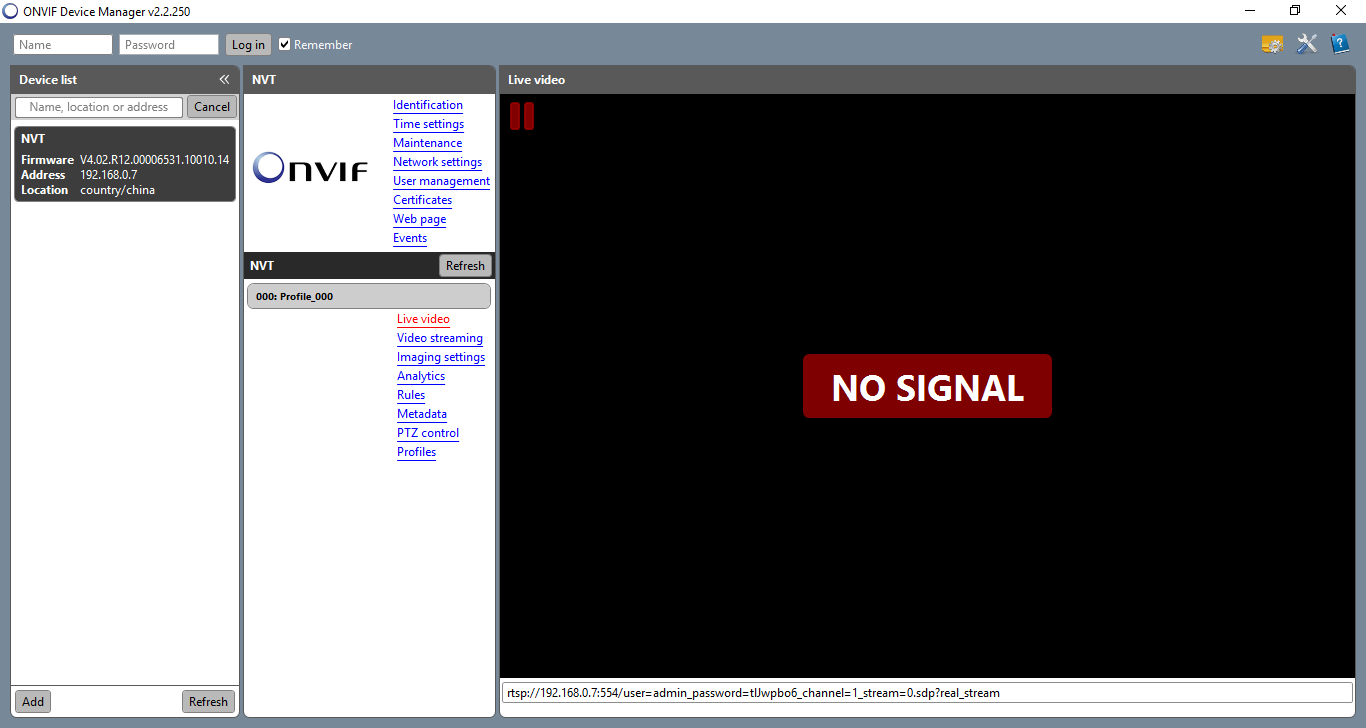Open the Identification settings link
Image resolution: width=1366 pixels, height=728 pixels.
427,105
